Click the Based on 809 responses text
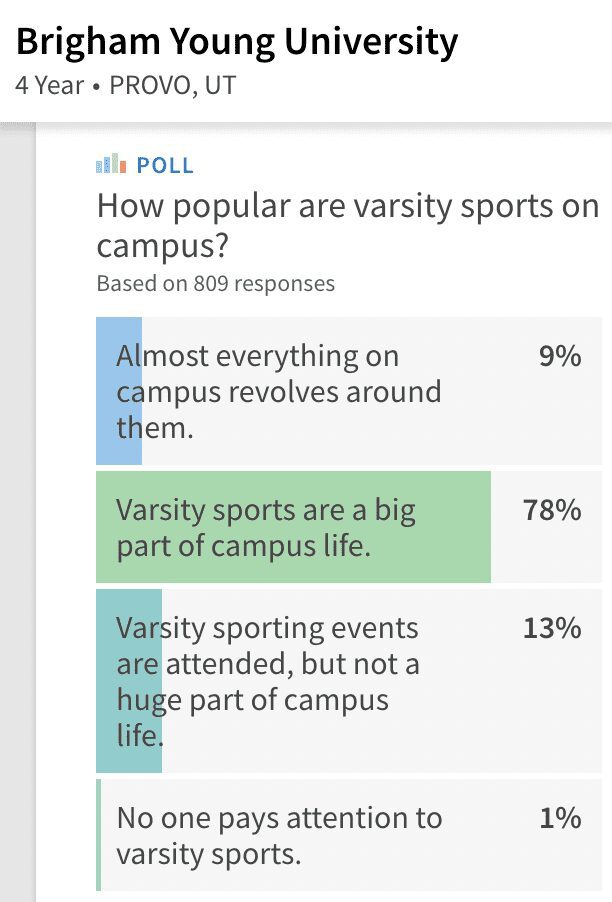 coord(216,284)
